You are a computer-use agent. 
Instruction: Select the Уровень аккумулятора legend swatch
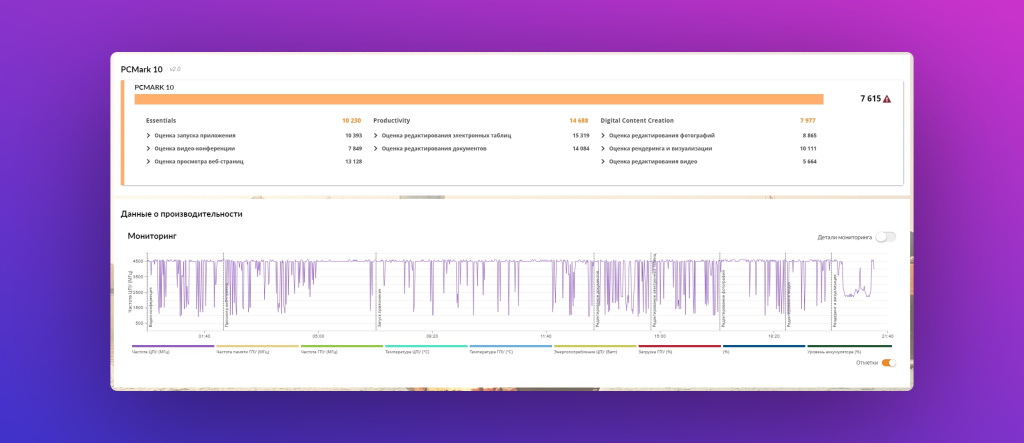point(848,347)
